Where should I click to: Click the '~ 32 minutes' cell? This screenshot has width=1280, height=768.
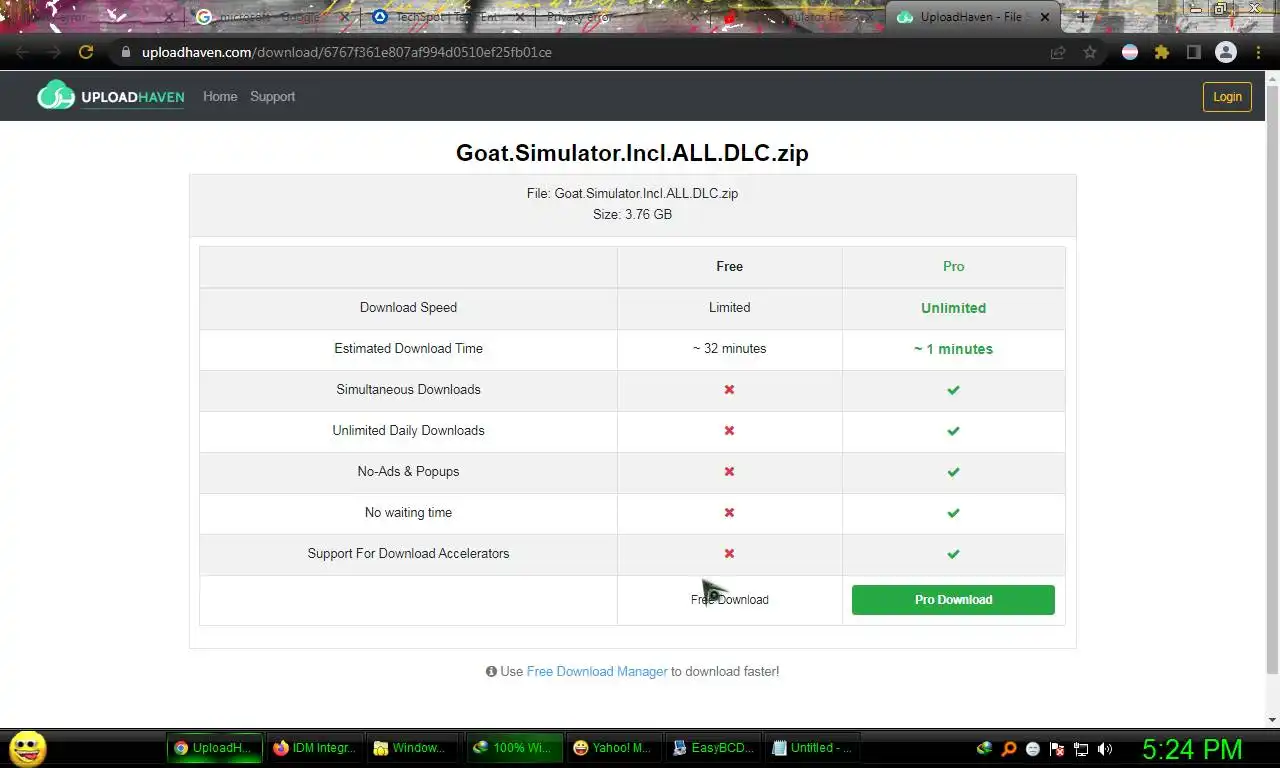pyautogui.click(x=730, y=348)
